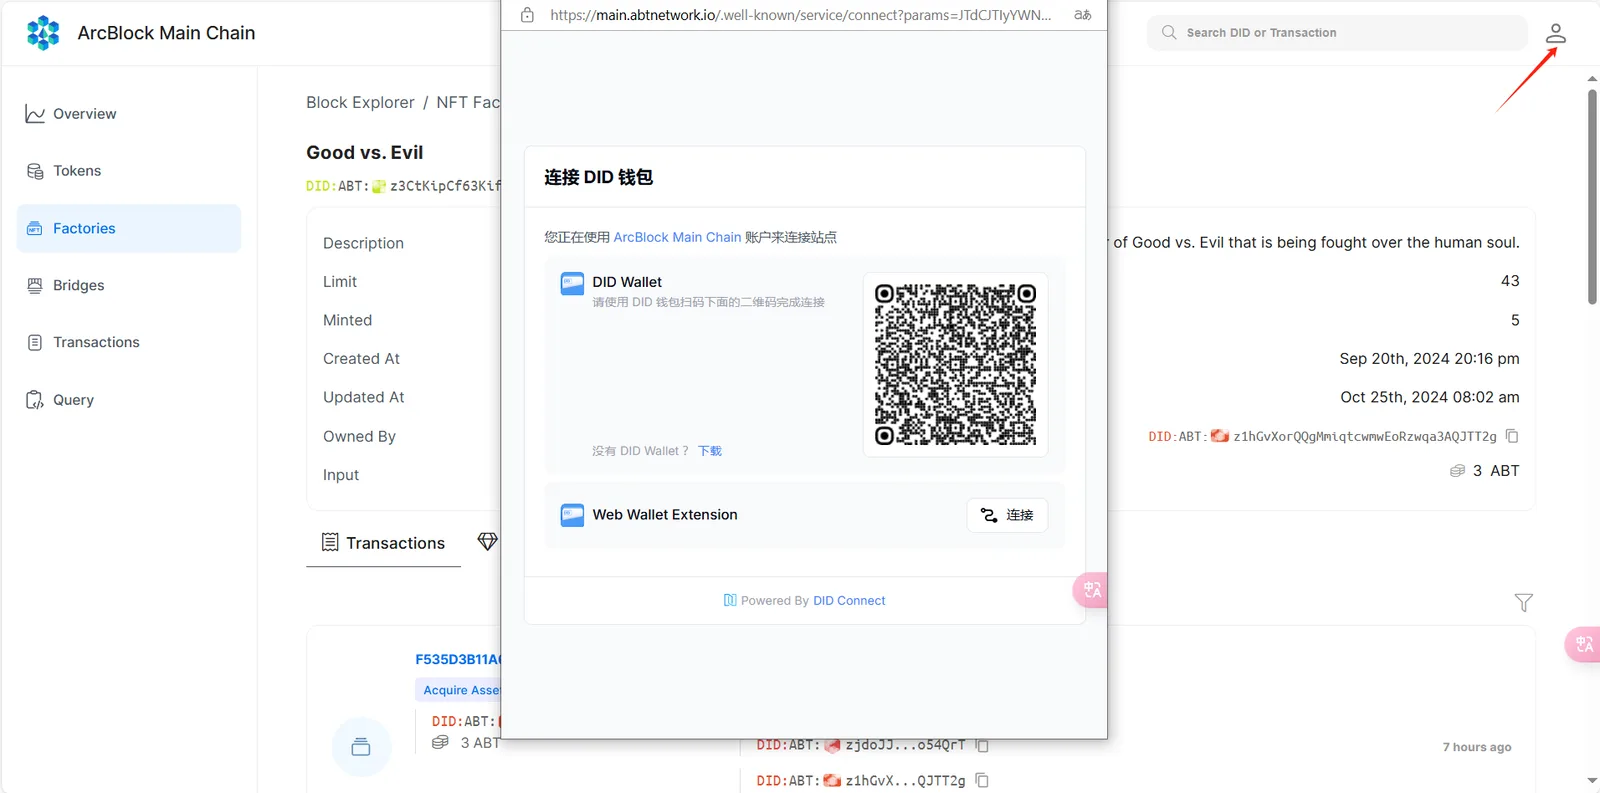This screenshot has width=1600, height=793.
Task: Copy the zjdoJJ...o54QrT address
Action: pyautogui.click(x=982, y=745)
